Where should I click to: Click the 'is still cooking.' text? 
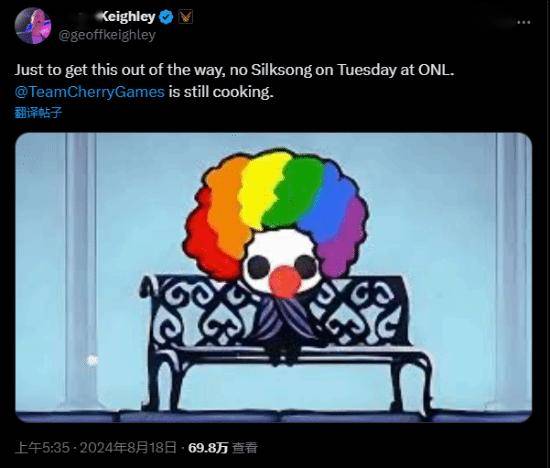tap(220, 92)
